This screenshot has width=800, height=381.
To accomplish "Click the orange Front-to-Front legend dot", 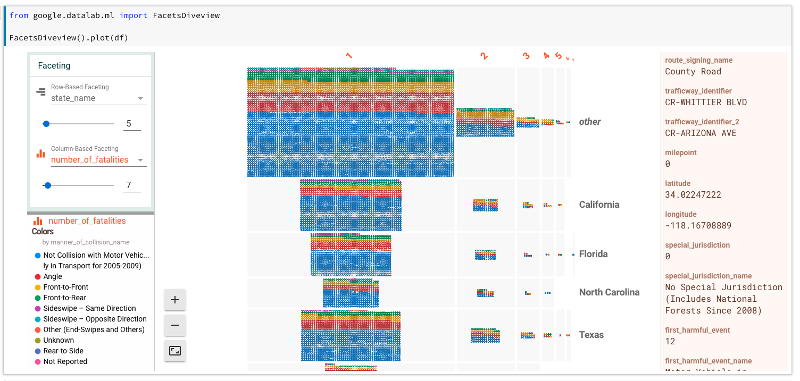I will click(x=37, y=287).
